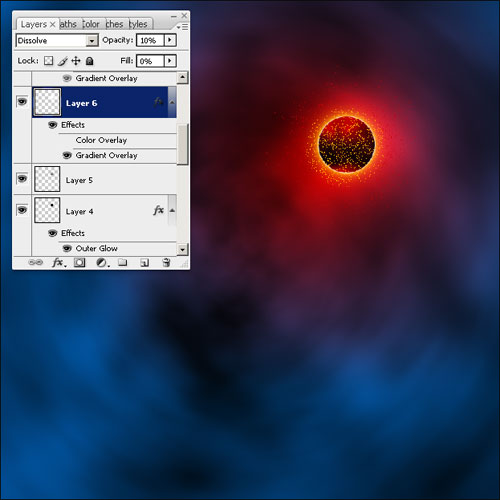Switch to the Styles tab
Screen dimensions: 500x500
coord(138,24)
